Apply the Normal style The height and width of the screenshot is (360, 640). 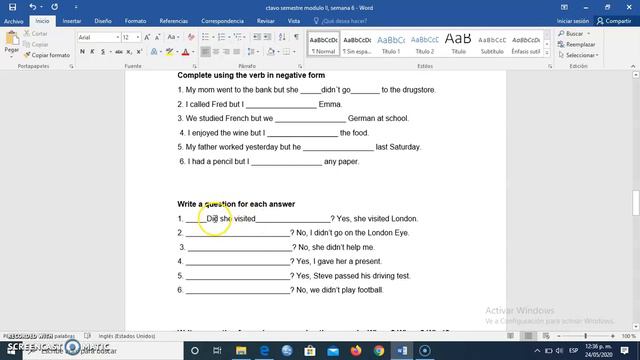pyautogui.click(x=323, y=44)
